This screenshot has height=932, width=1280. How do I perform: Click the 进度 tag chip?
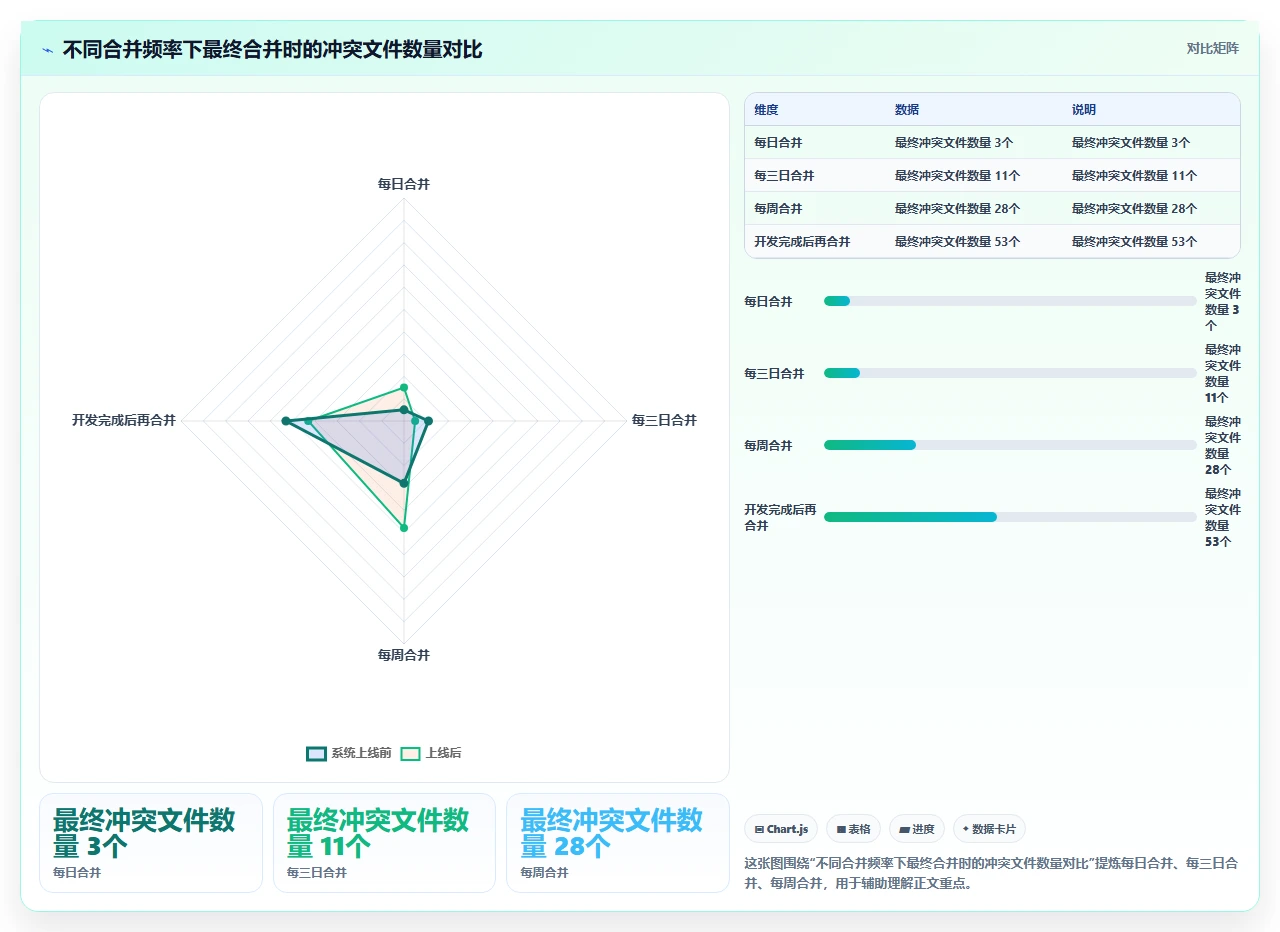tap(916, 829)
